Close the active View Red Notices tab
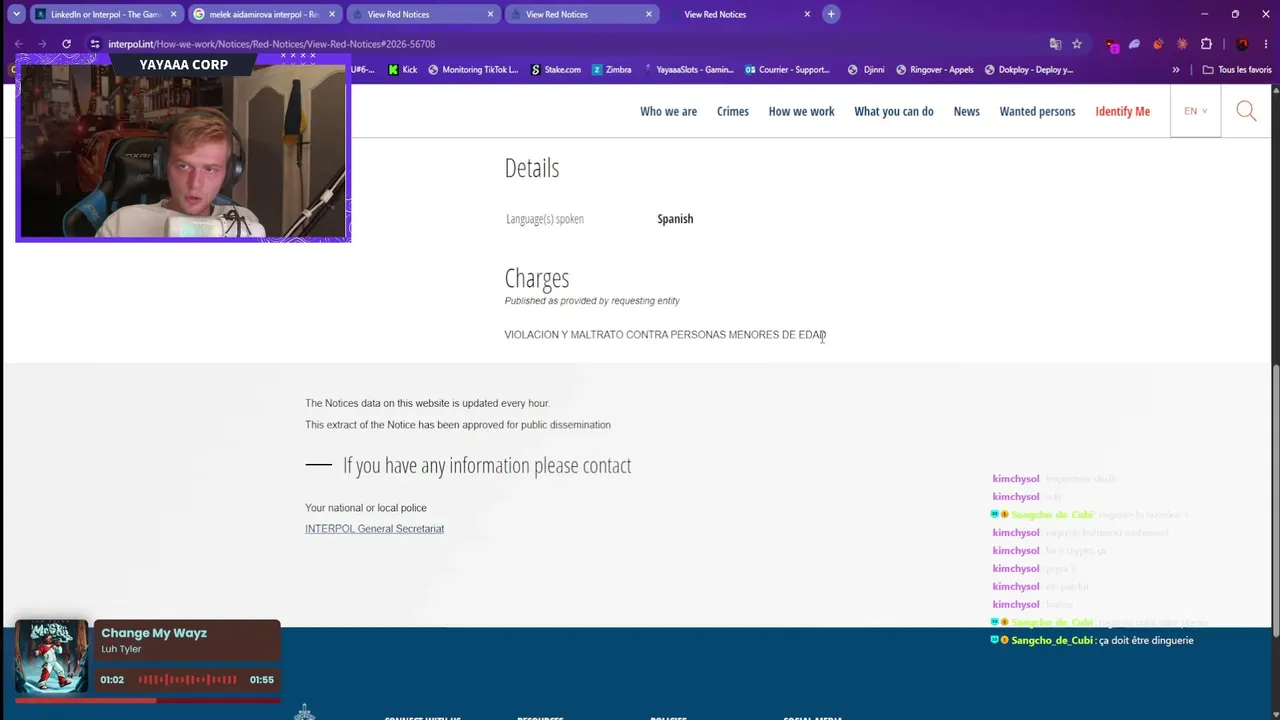The image size is (1280, 720). point(807,14)
